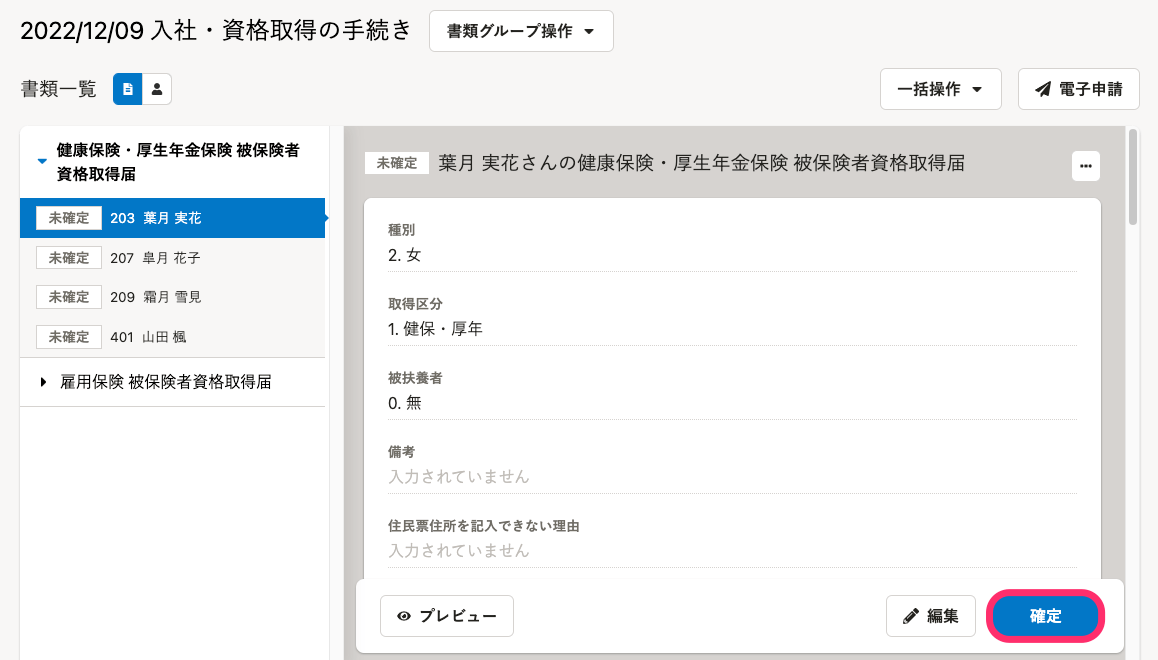Screen dimensions: 1158x660
Task: Click empty 住民票住所を記入できない理由 value
Action: [x=459, y=551]
